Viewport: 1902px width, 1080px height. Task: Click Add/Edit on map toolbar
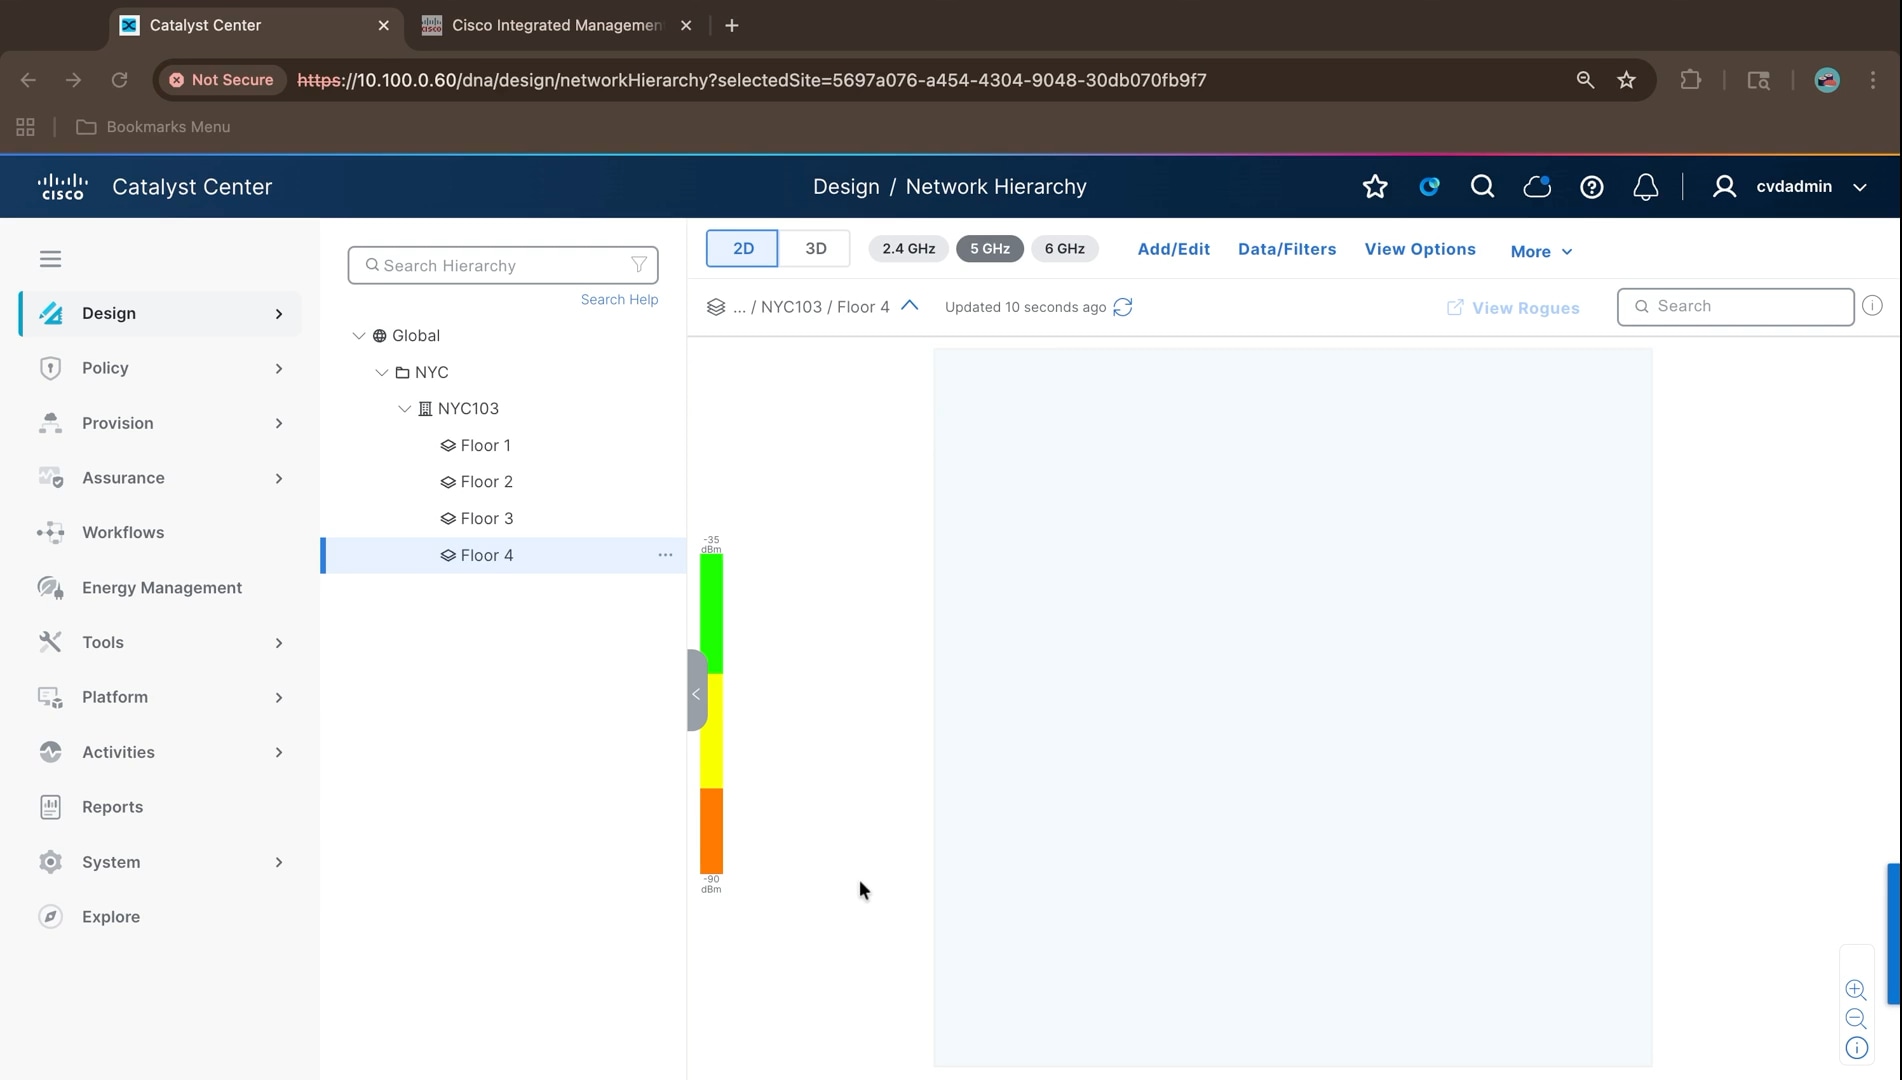tap(1173, 249)
